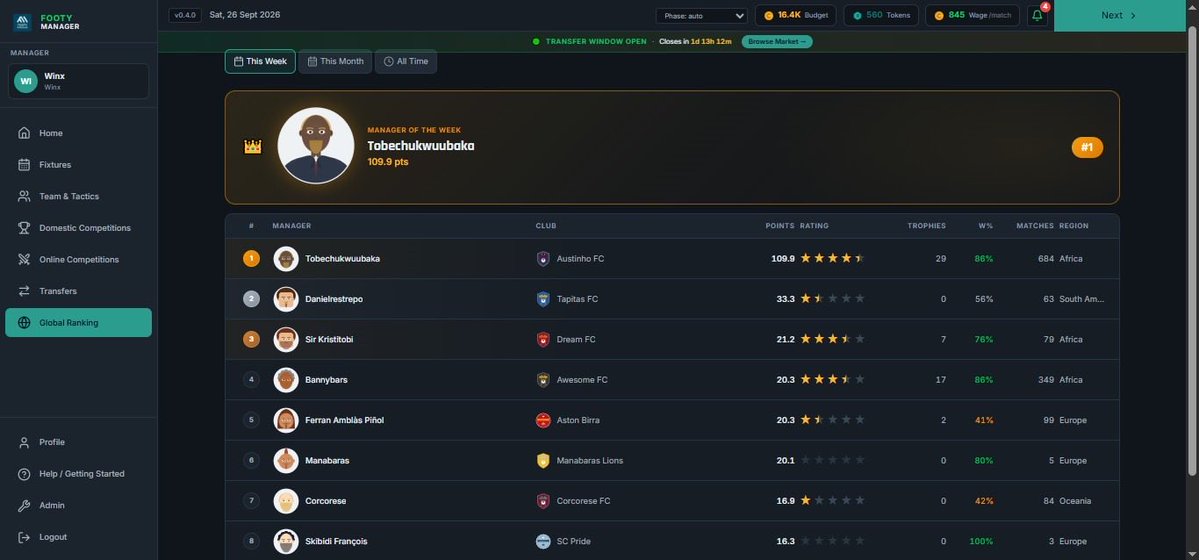Click the 845 Wage per match indicator

pos(972,15)
